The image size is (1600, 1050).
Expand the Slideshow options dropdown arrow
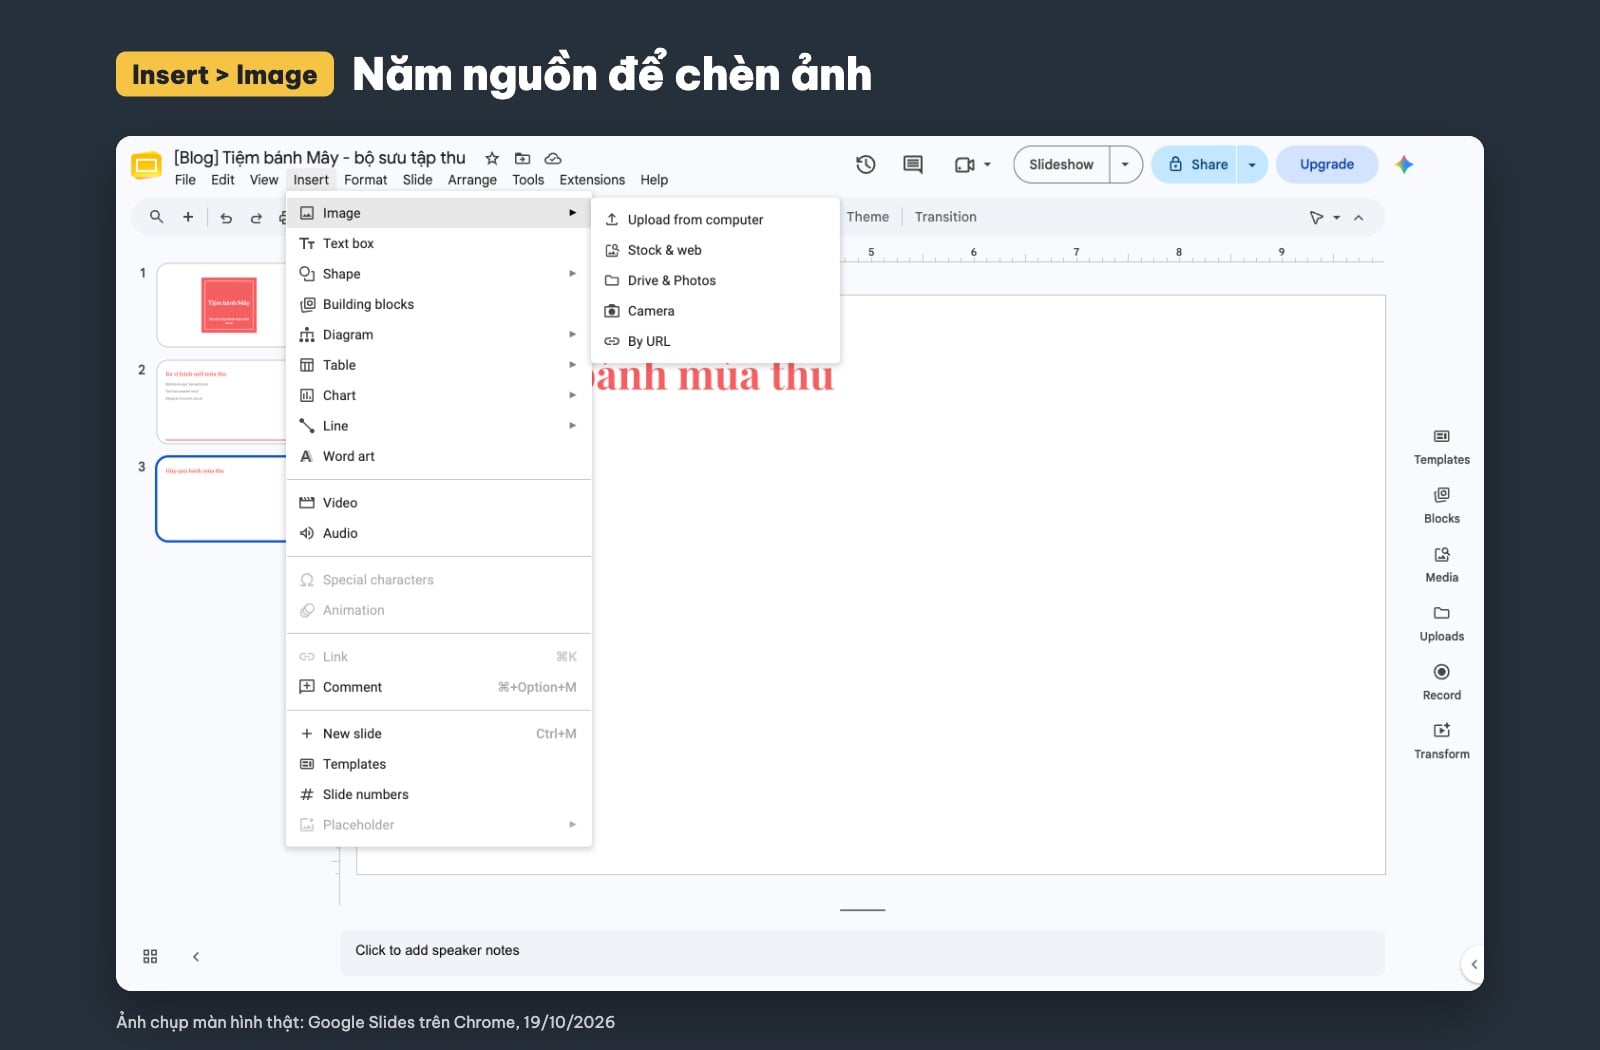1126,165
